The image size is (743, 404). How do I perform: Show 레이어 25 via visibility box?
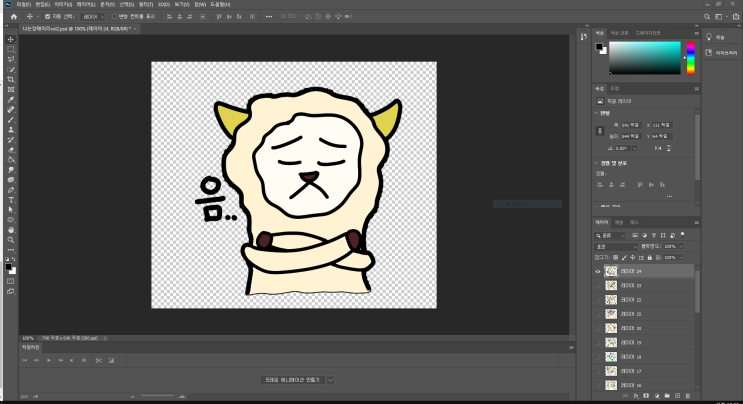(598, 314)
